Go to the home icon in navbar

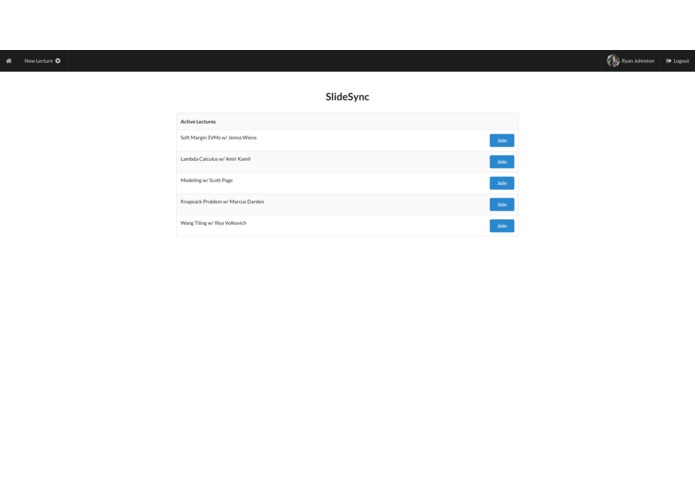coord(8,61)
